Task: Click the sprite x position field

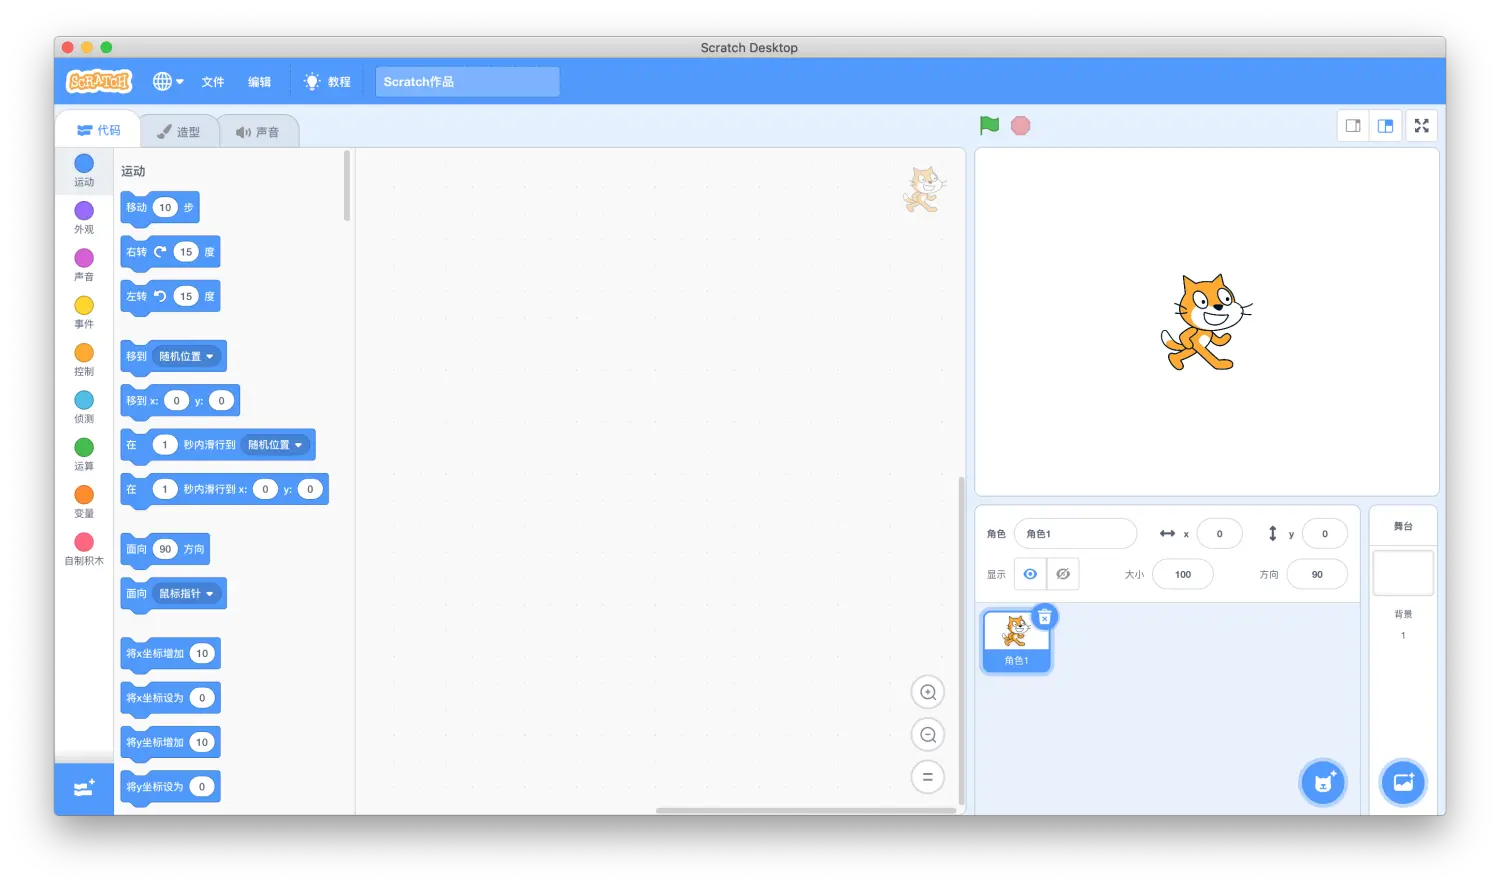Action: [x=1219, y=534]
